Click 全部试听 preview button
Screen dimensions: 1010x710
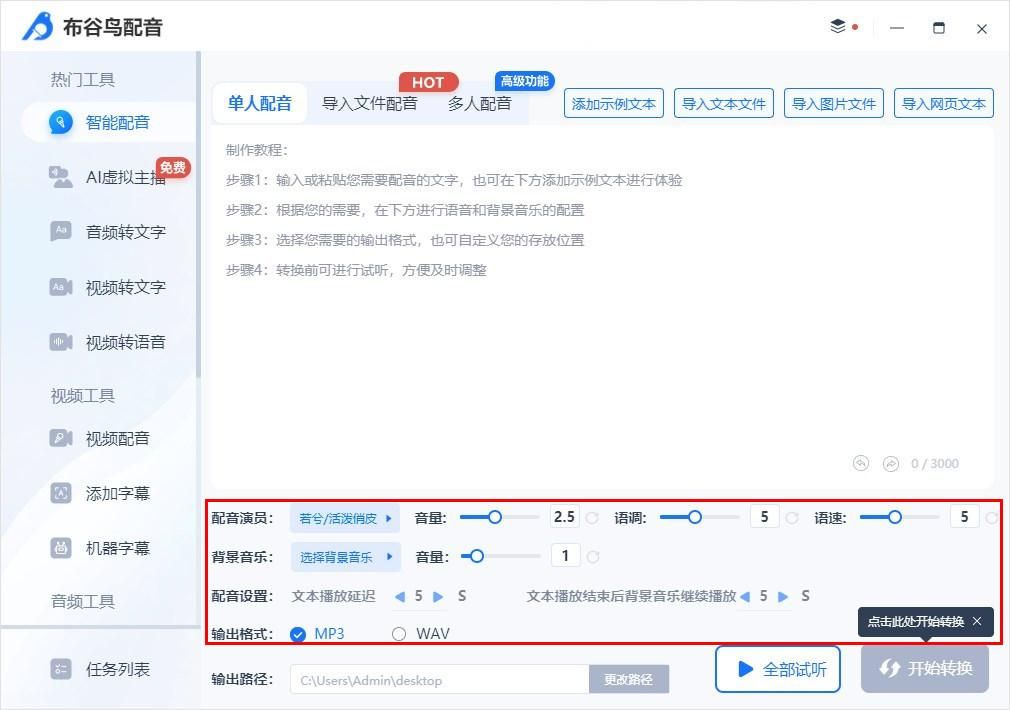click(x=777, y=669)
